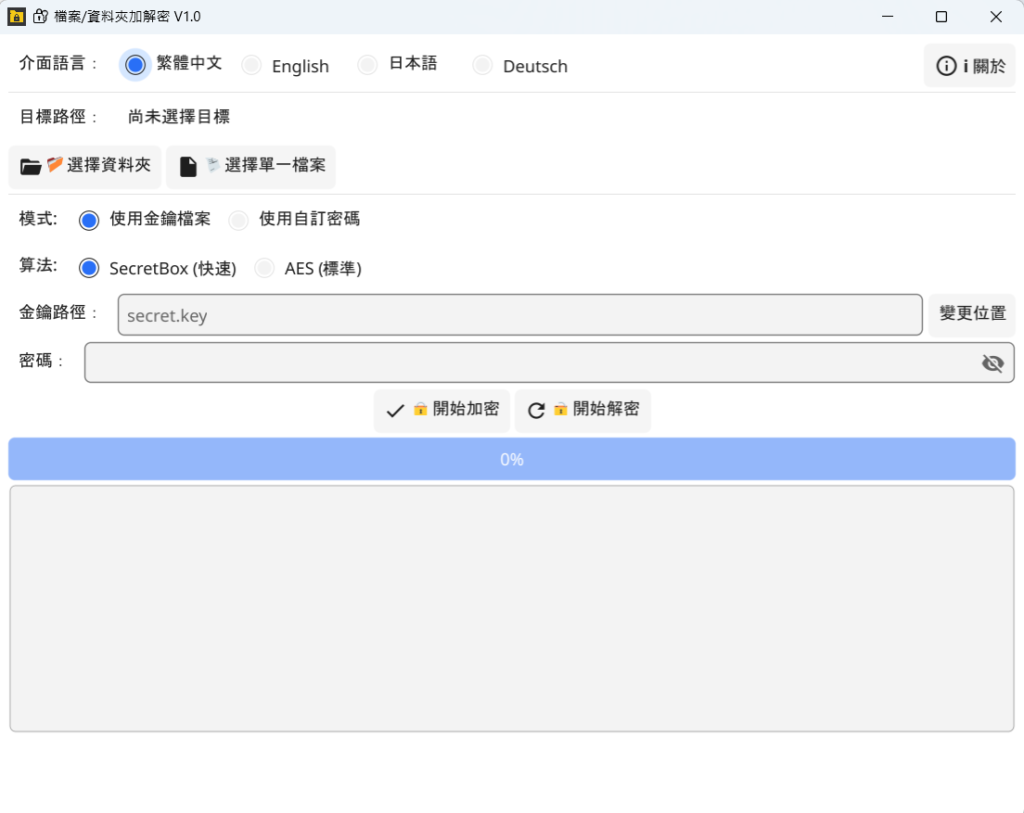Click the app lock icon in title bar
Viewport: 1024px width, 813px height.
(17, 16)
